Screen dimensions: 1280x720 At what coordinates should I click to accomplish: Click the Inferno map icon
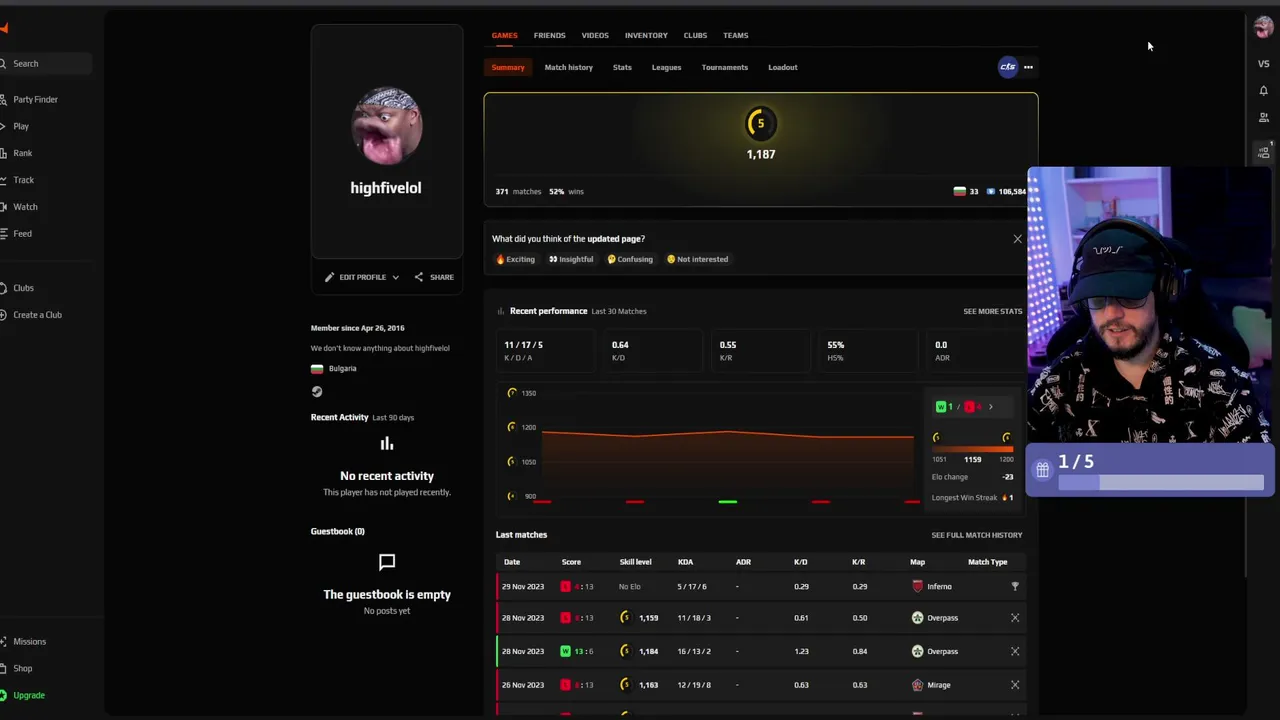click(917, 587)
